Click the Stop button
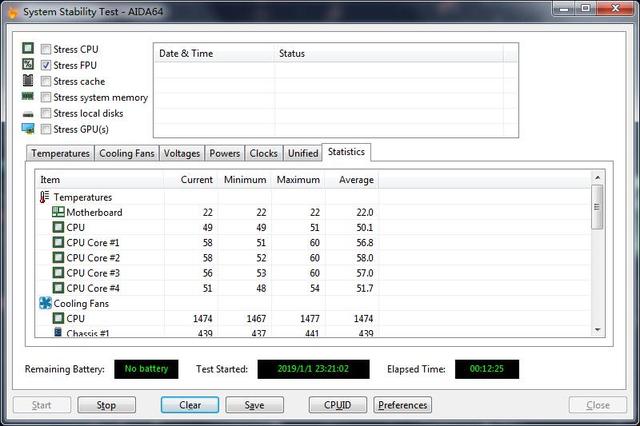Screen dimensions: 640x426 [107, 405]
